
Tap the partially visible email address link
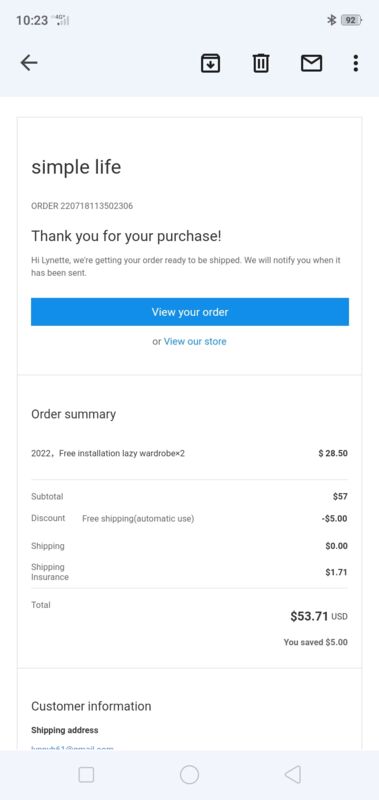pyautogui.click(x=72, y=747)
